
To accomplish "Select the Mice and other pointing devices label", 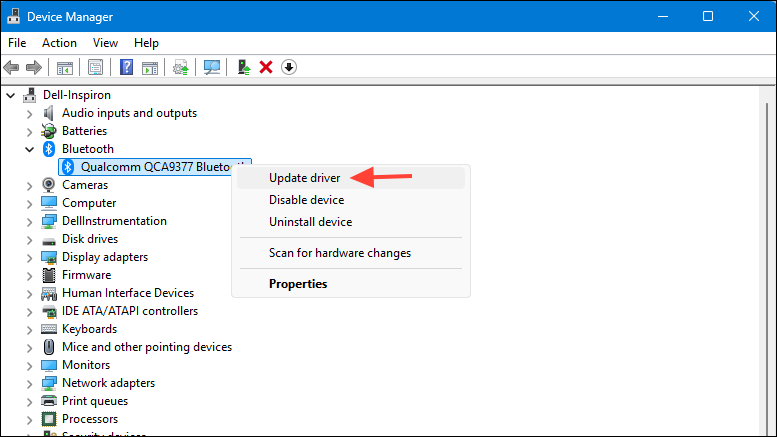I will point(147,347).
